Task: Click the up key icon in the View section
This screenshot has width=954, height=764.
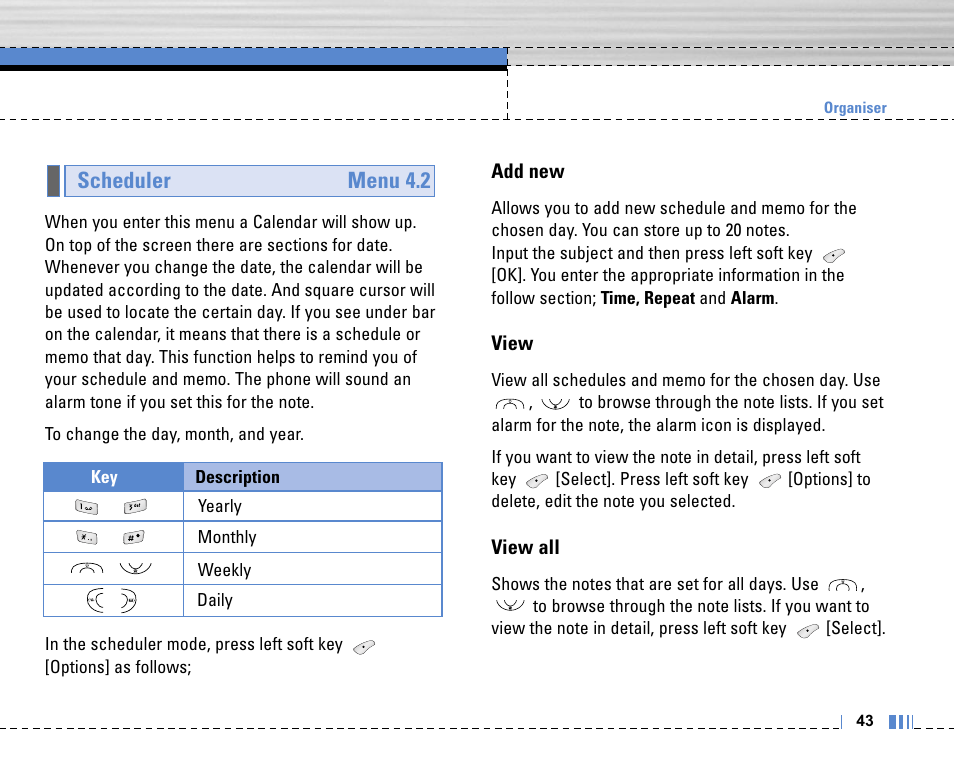Action: pyautogui.click(x=510, y=404)
